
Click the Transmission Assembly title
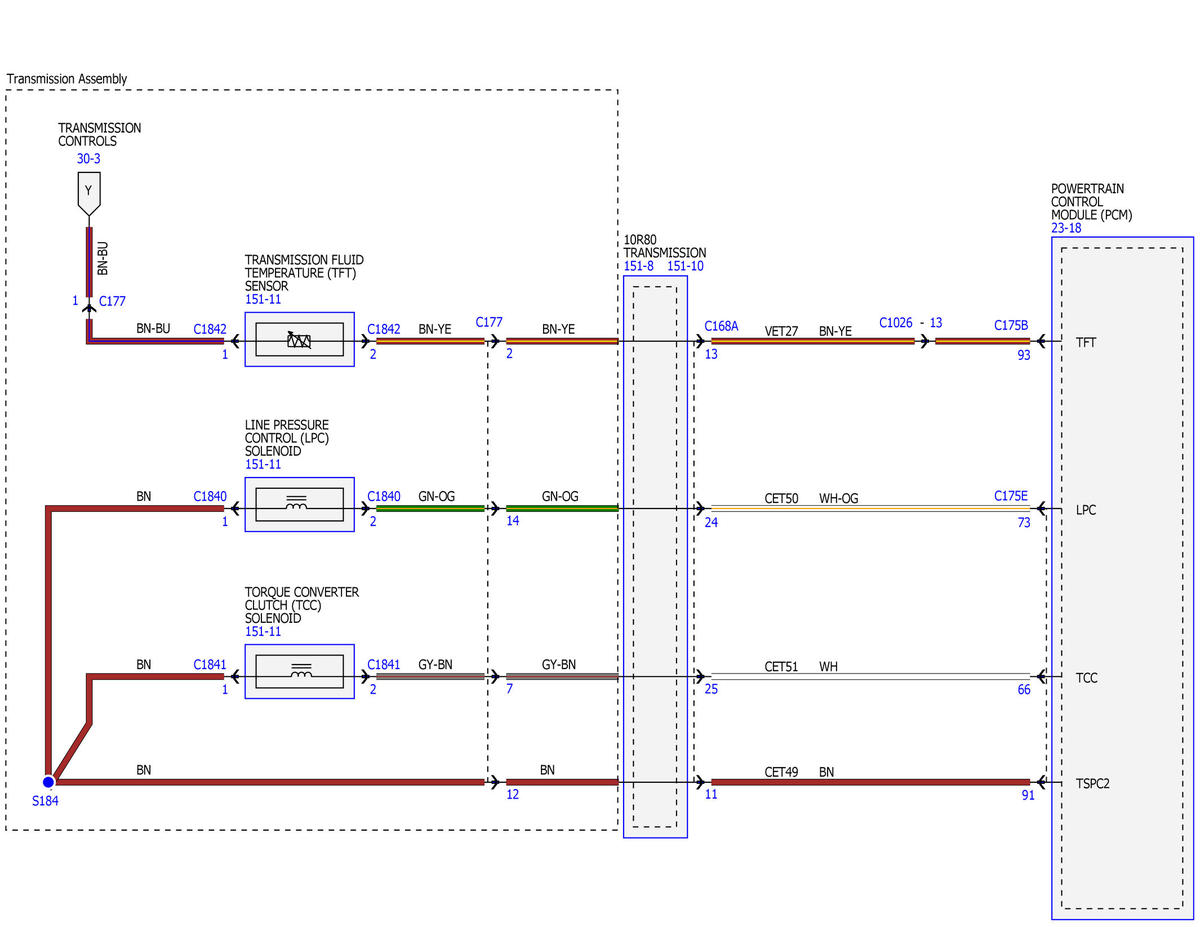coord(67,79)
